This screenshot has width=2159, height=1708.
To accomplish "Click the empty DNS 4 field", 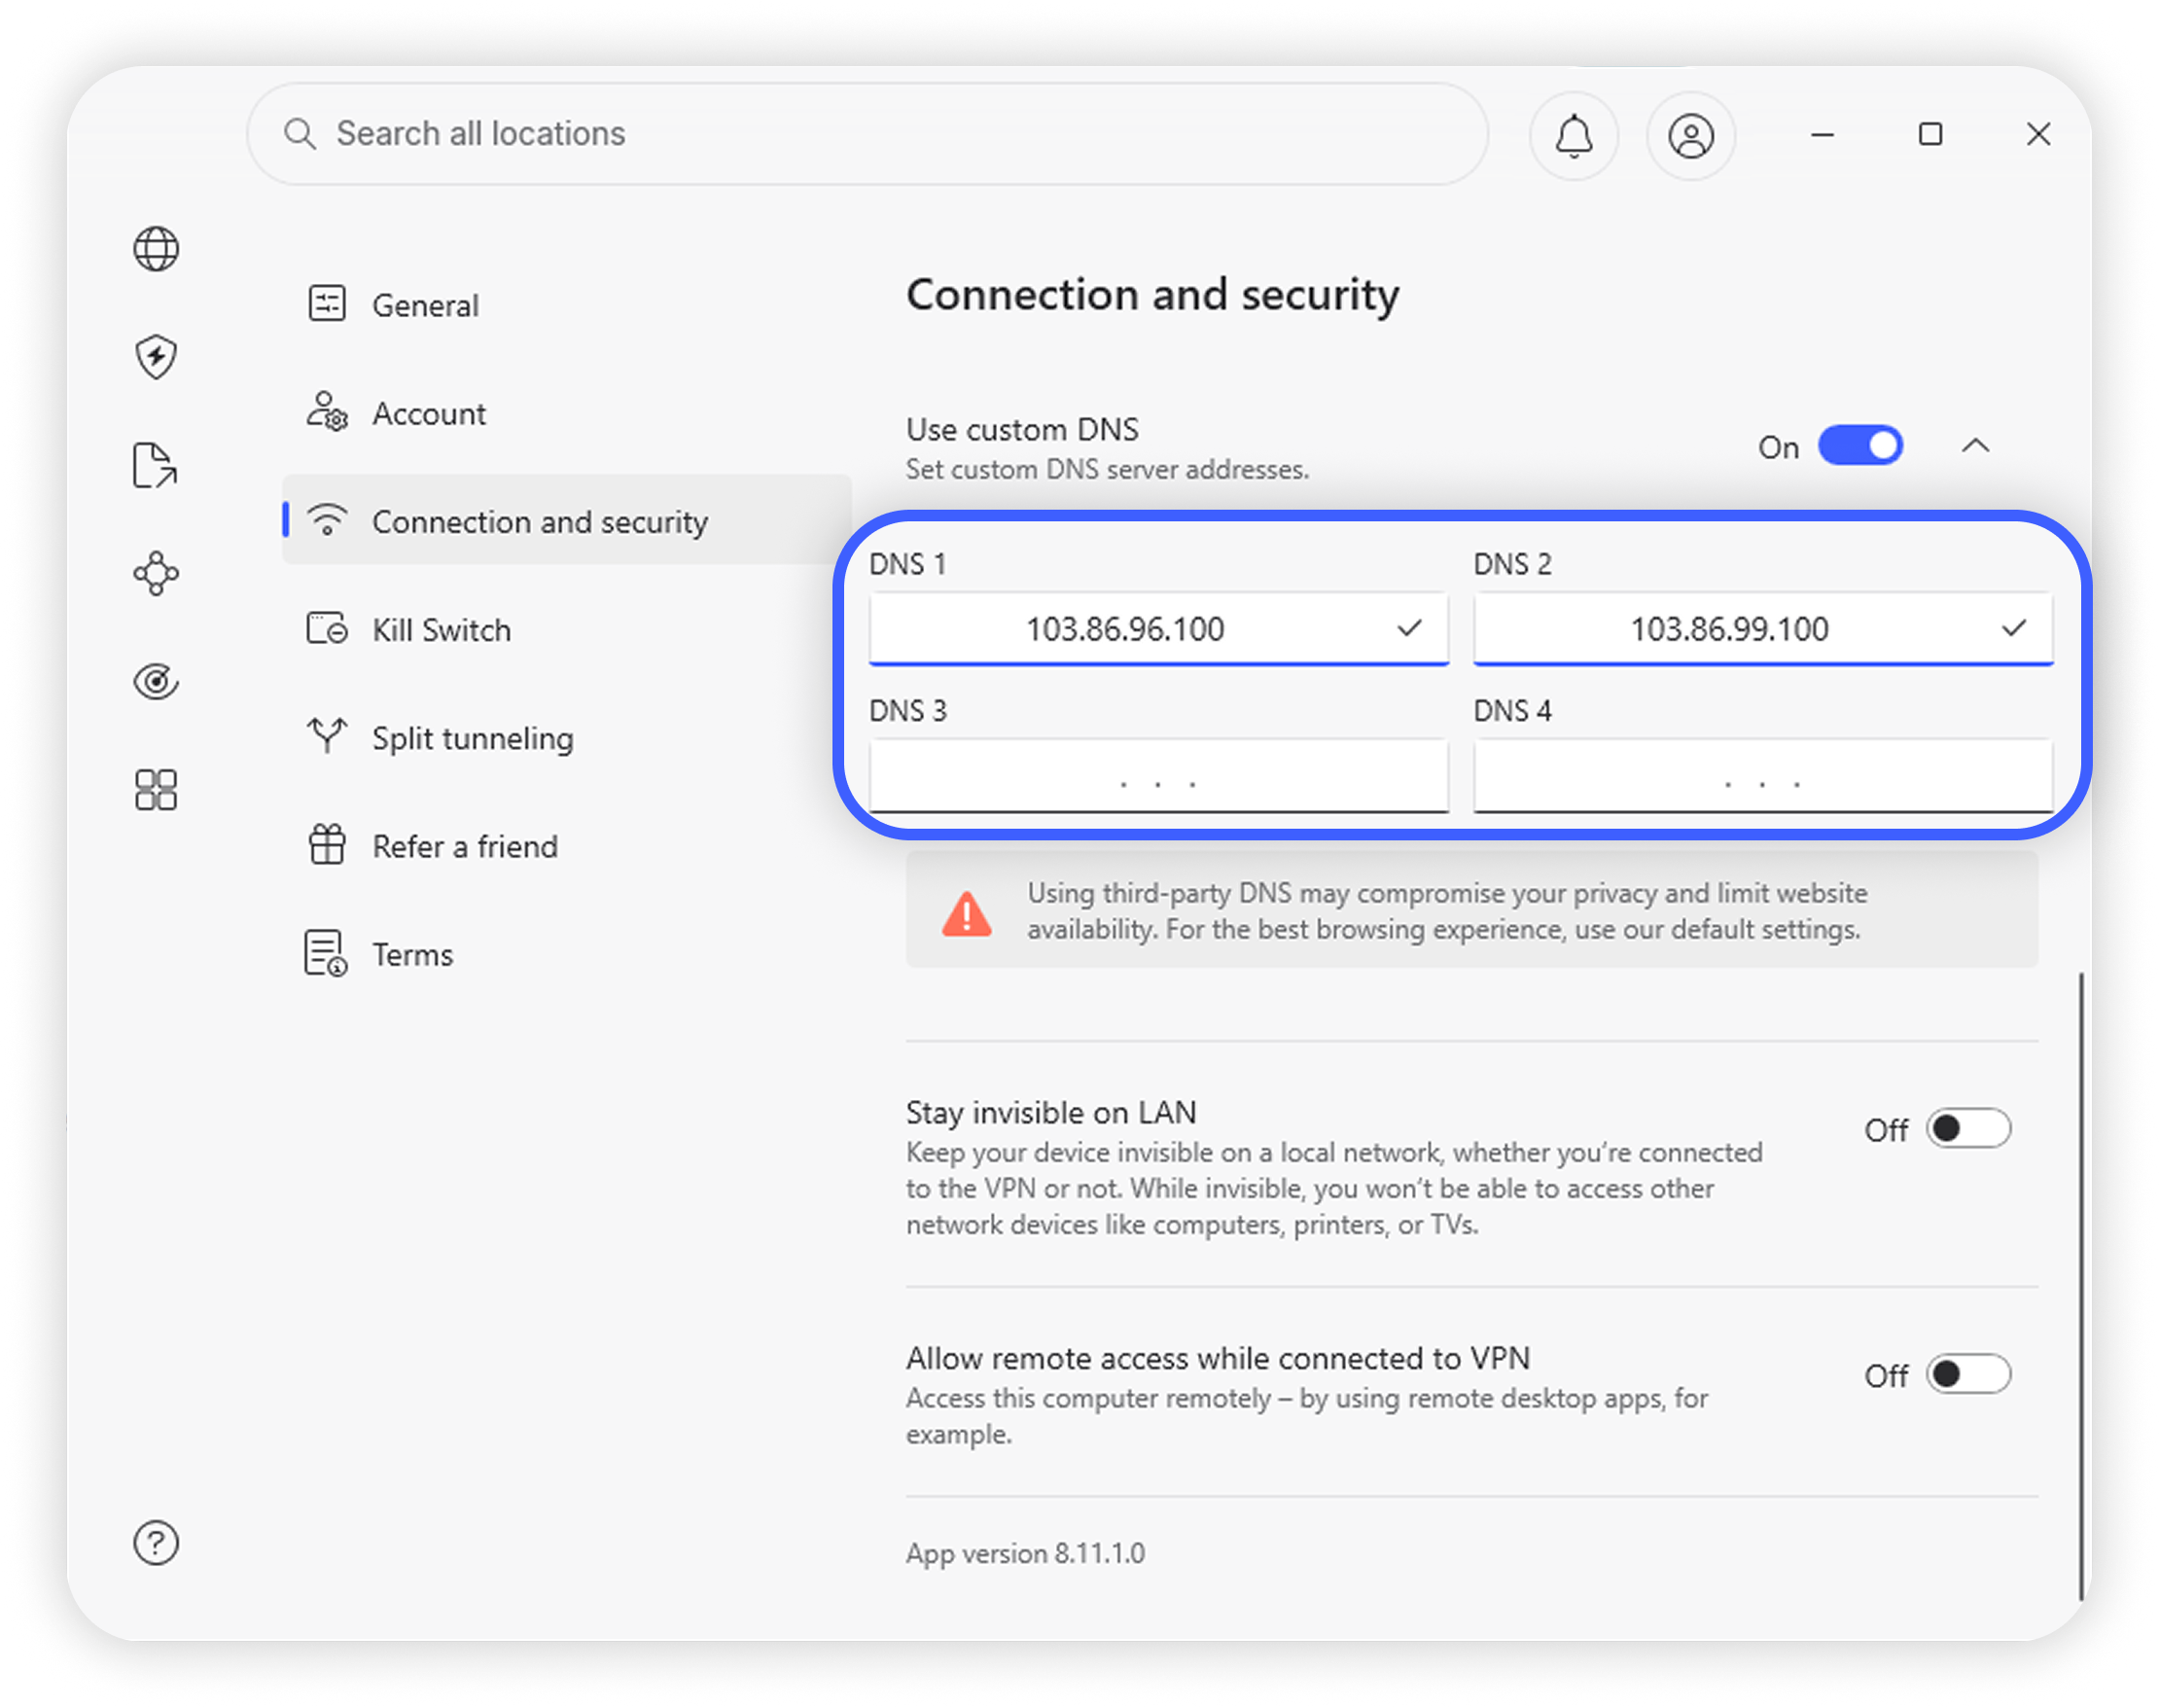I will (x=1762, y=775).
